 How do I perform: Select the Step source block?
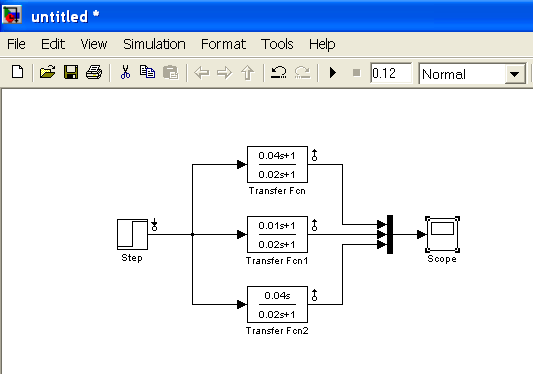(132, 234)
